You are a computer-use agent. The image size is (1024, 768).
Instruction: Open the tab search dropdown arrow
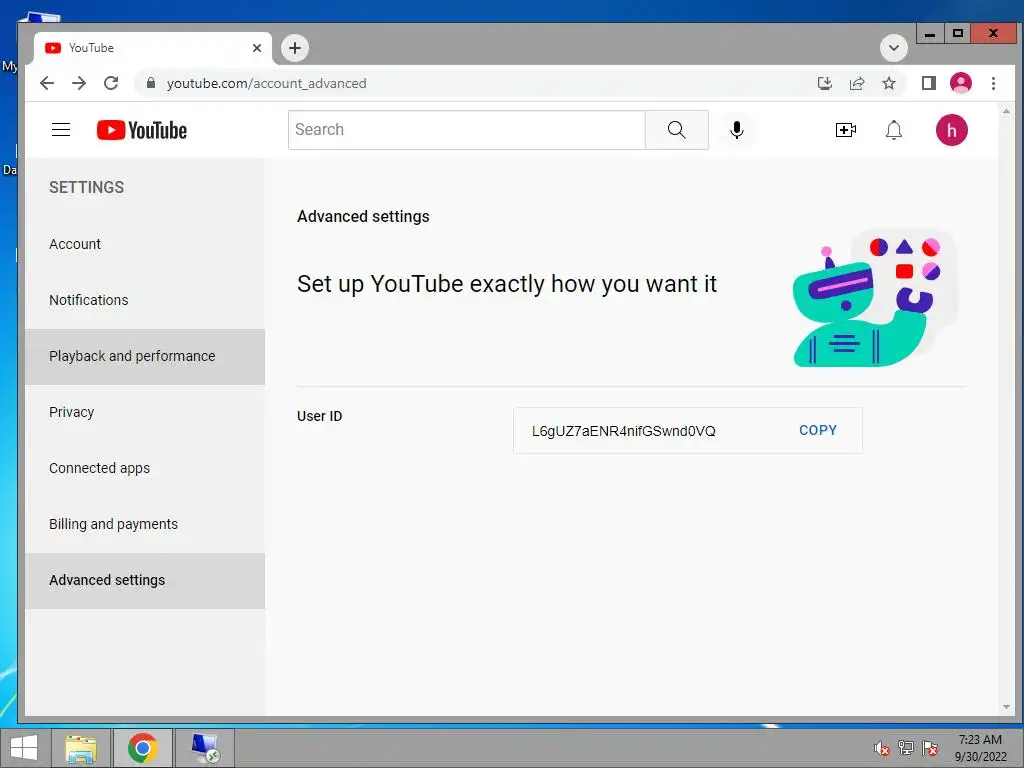tap(894, 48)
